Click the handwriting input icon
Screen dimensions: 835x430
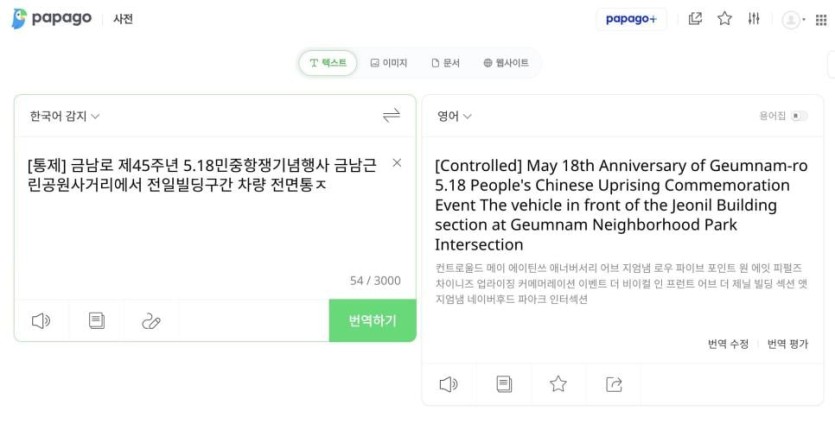pyautogui.click(x=151, y=321)
